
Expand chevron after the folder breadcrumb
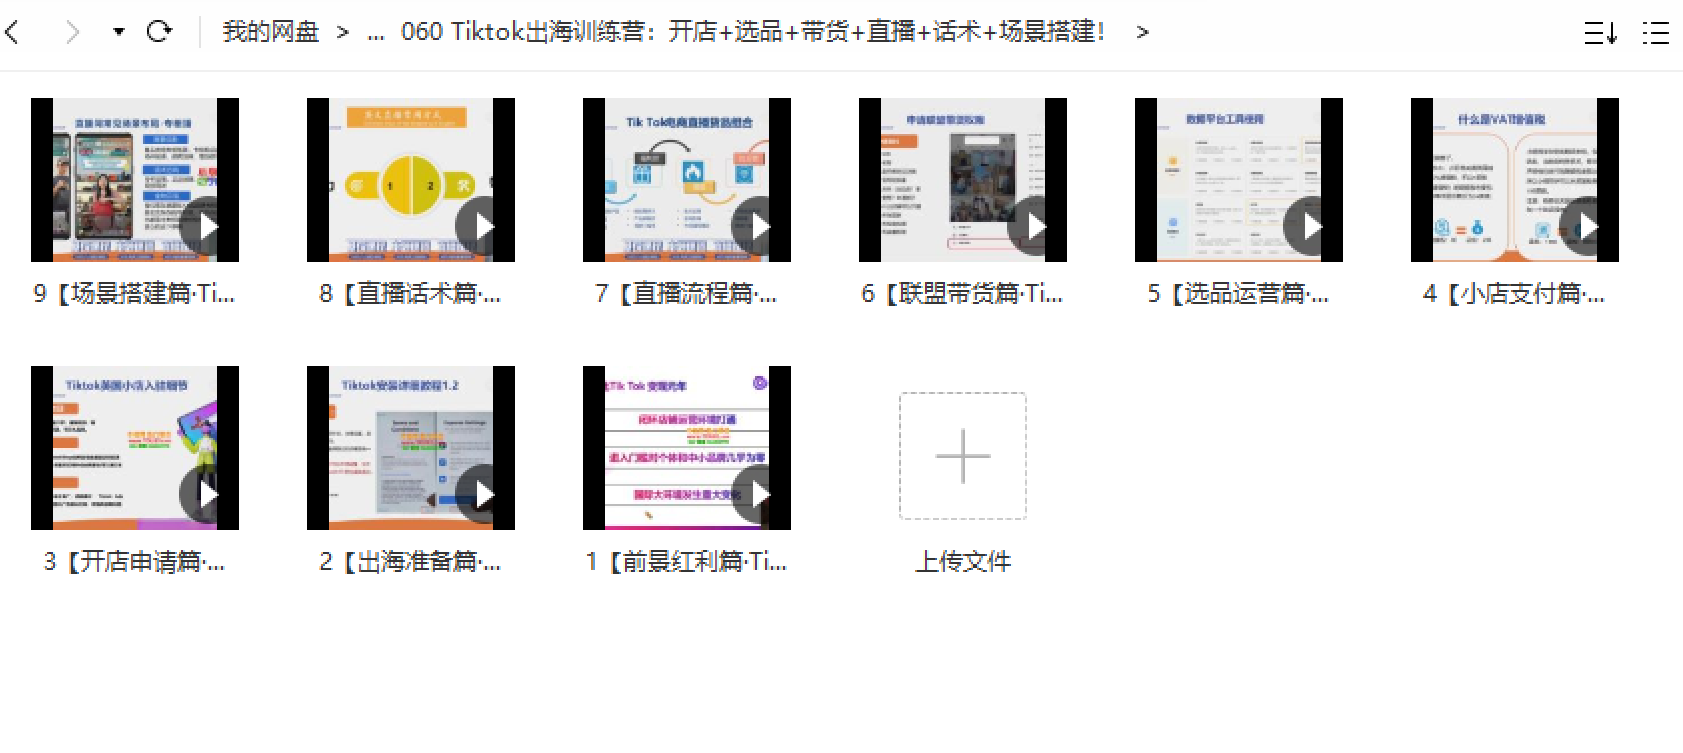(1143, 32)
